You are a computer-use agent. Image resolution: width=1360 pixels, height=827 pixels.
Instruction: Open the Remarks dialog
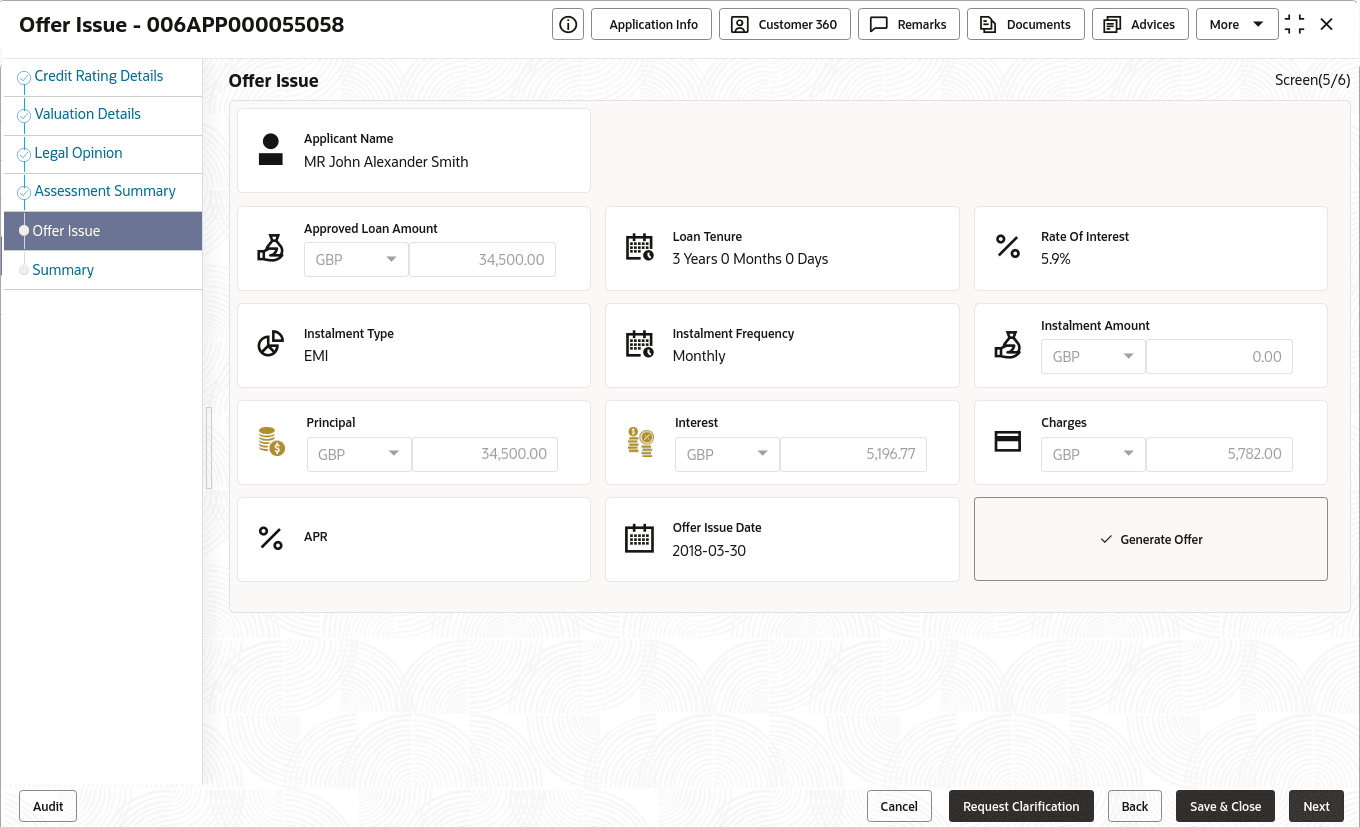[x=909, y=24]
